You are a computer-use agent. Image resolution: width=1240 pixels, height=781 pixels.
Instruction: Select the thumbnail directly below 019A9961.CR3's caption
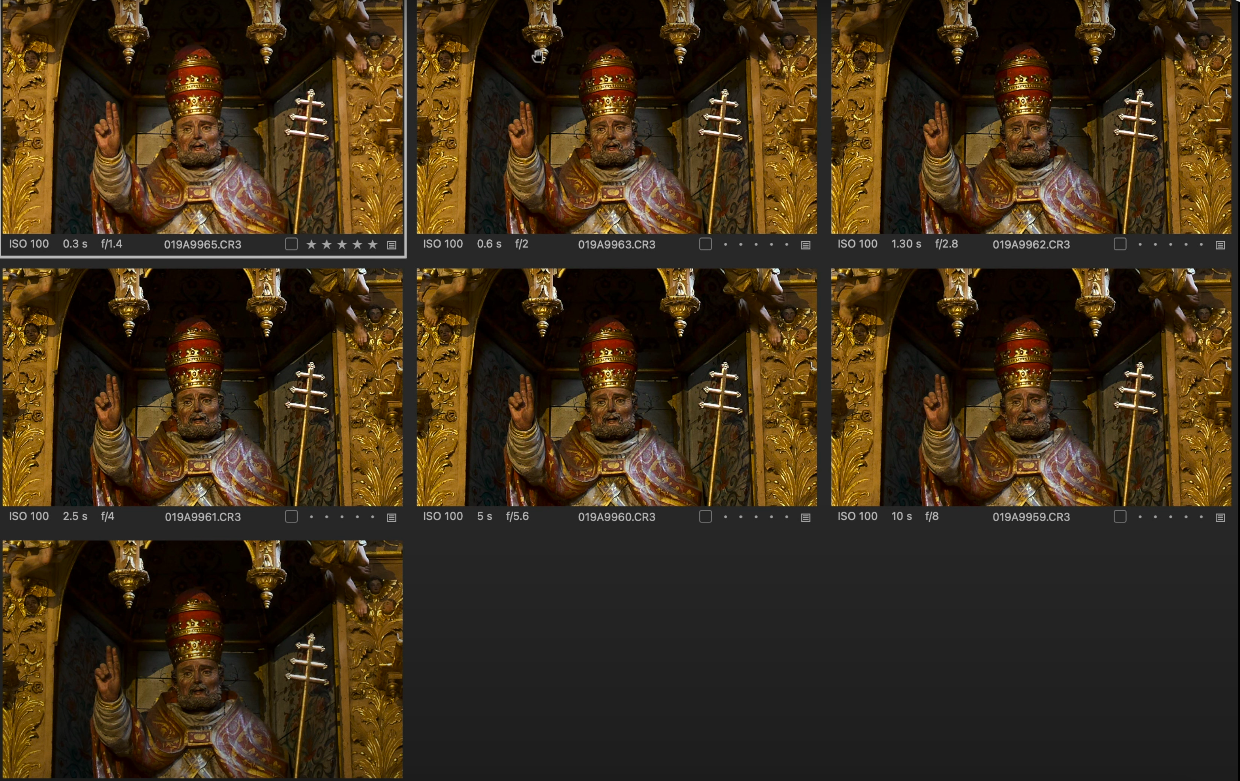(x=203, y=659)
